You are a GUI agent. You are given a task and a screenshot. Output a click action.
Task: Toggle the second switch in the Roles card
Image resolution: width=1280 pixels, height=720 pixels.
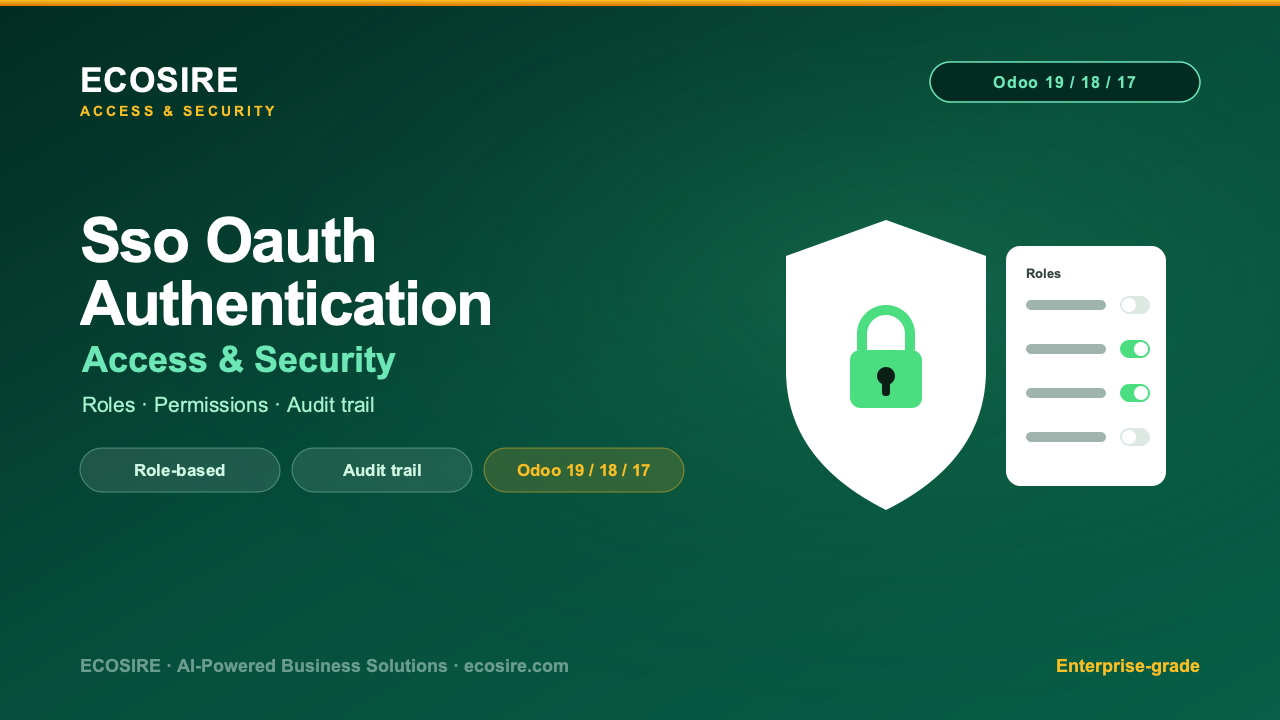tap(1135, 349)
